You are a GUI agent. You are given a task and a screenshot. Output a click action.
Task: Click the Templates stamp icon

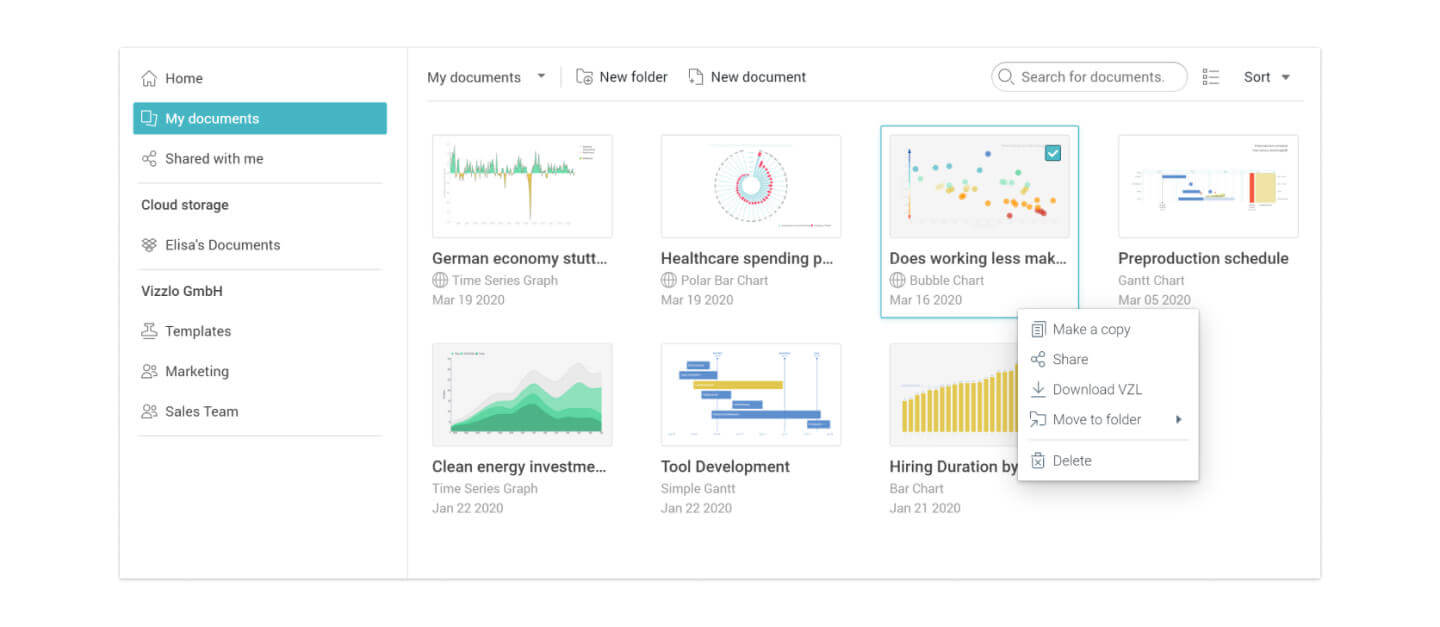click(x=149, y=331)
